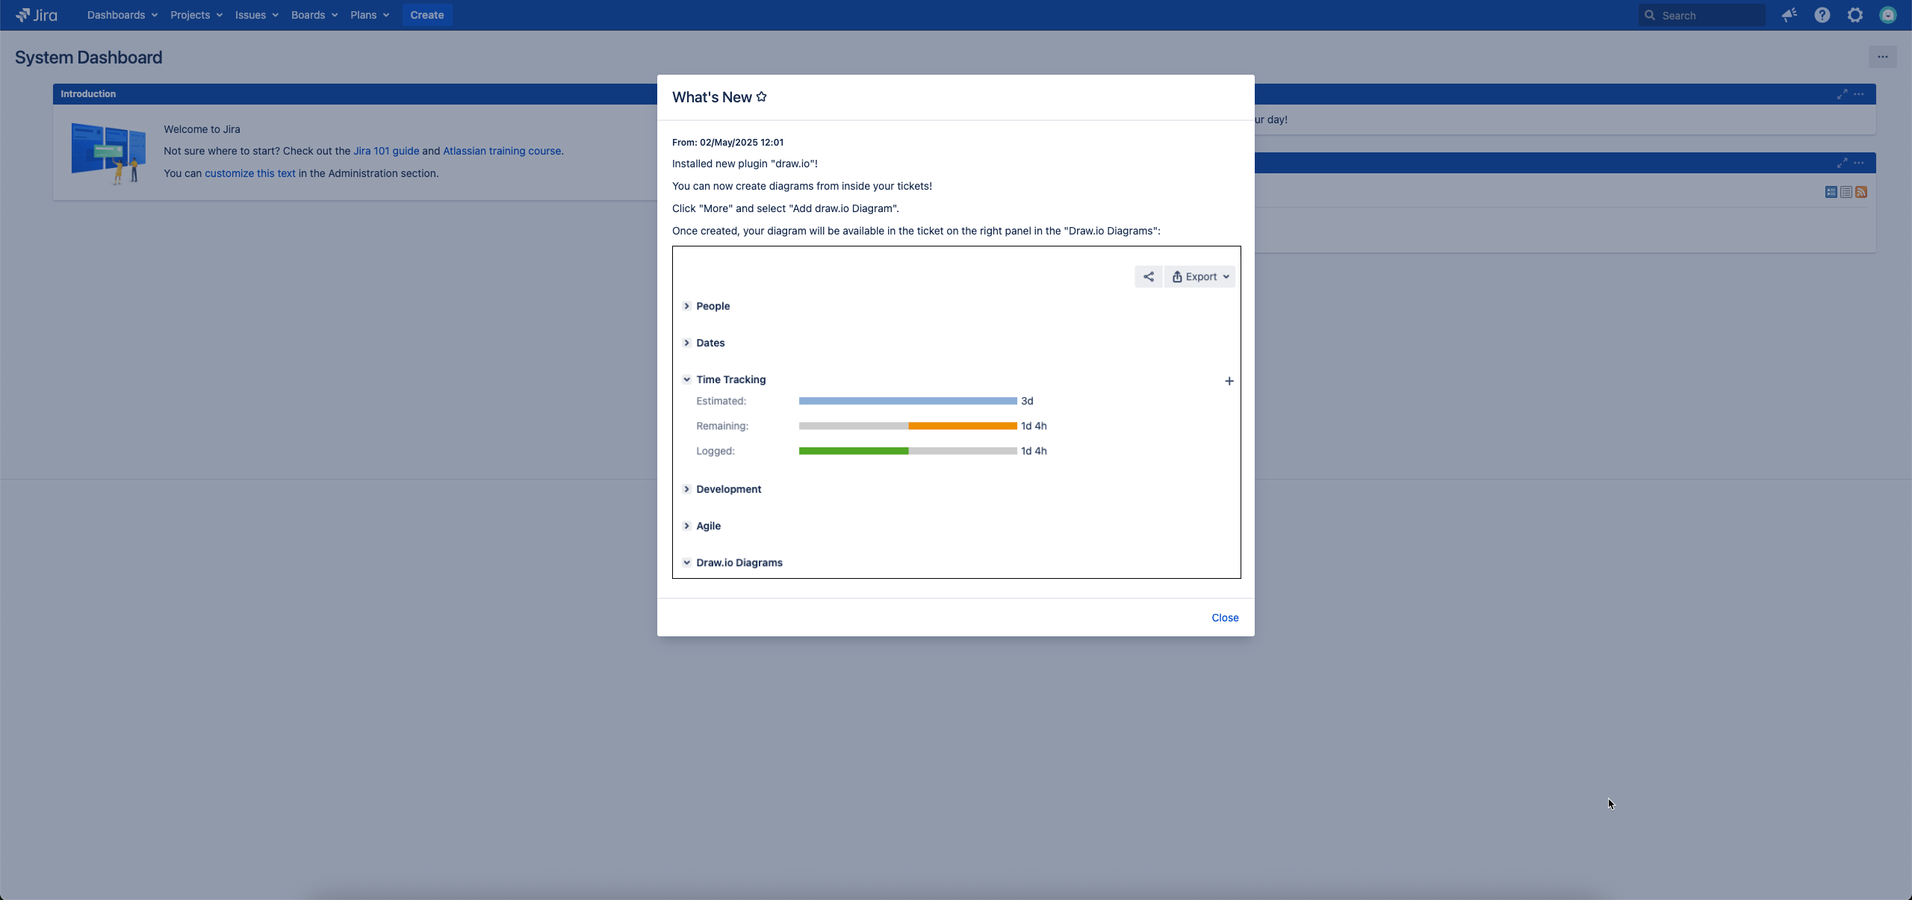Click the Introduction gadget header title
Viewport: 1912px width, 900px height.
88,94
